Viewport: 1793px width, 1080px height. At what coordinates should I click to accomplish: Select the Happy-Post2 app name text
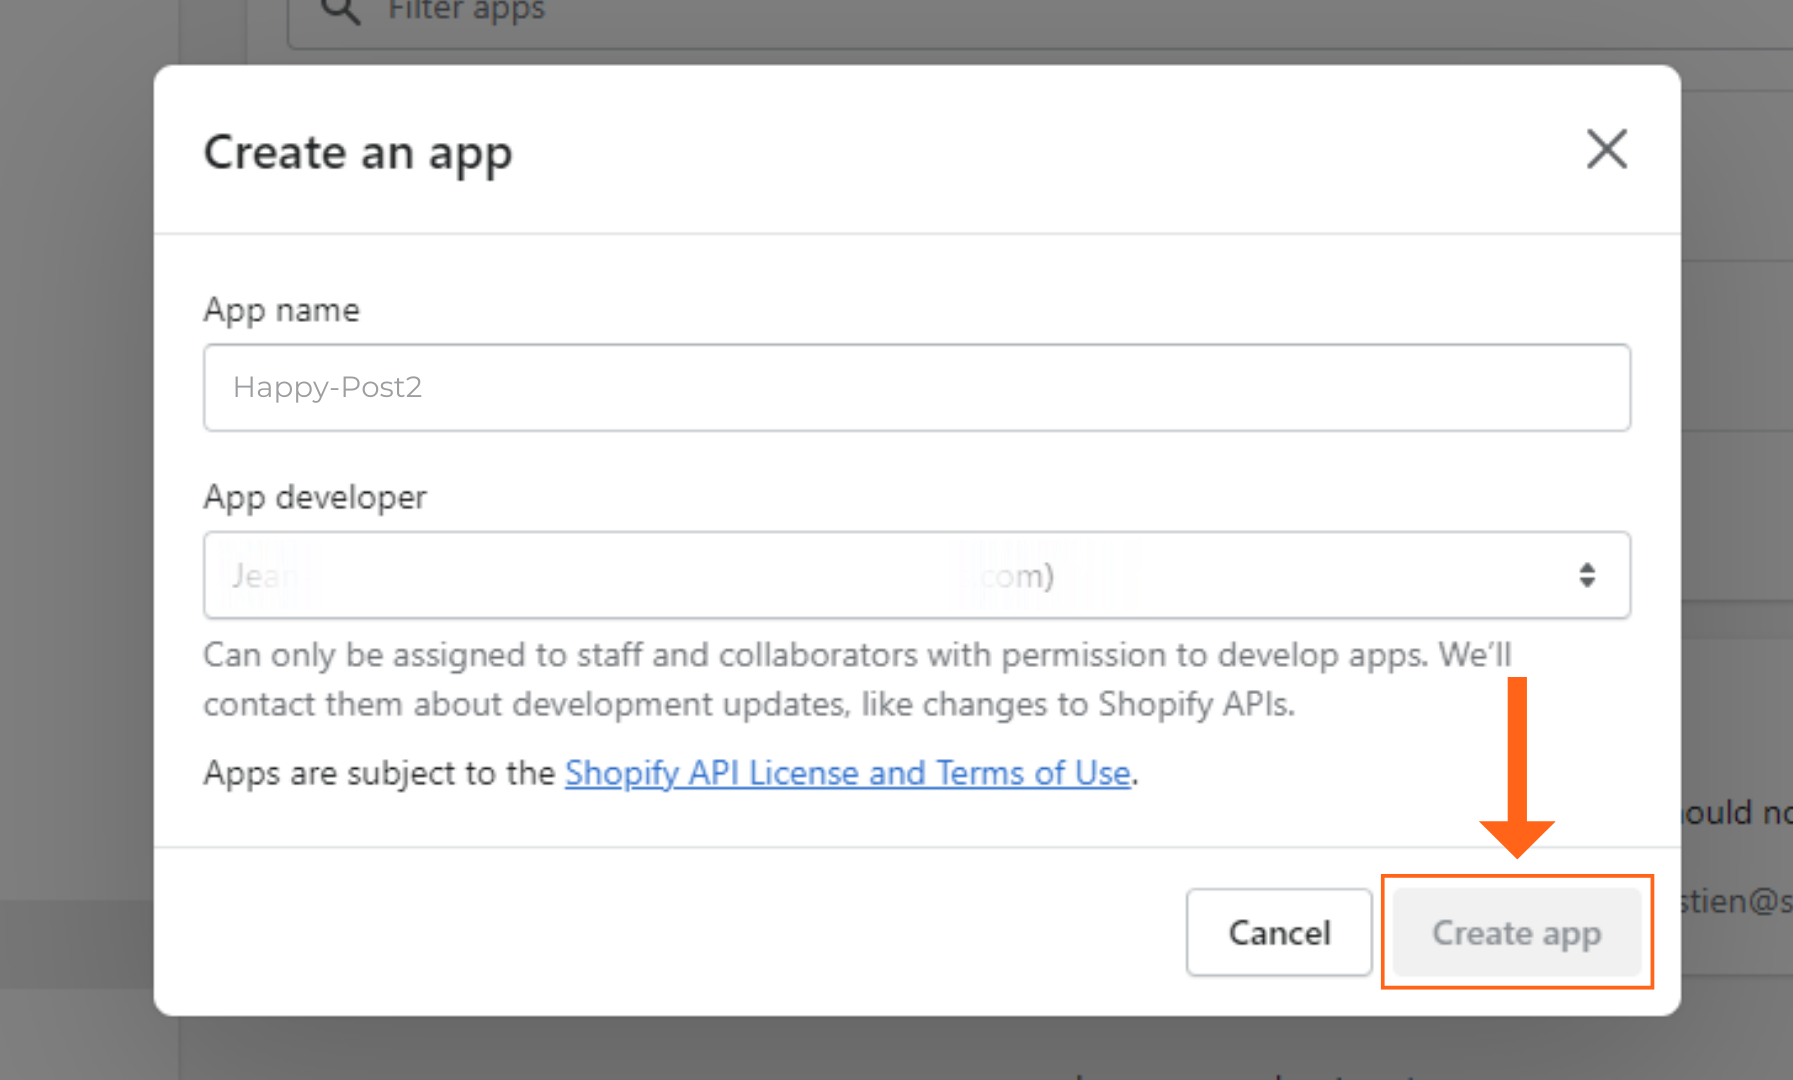pos(327,387)
